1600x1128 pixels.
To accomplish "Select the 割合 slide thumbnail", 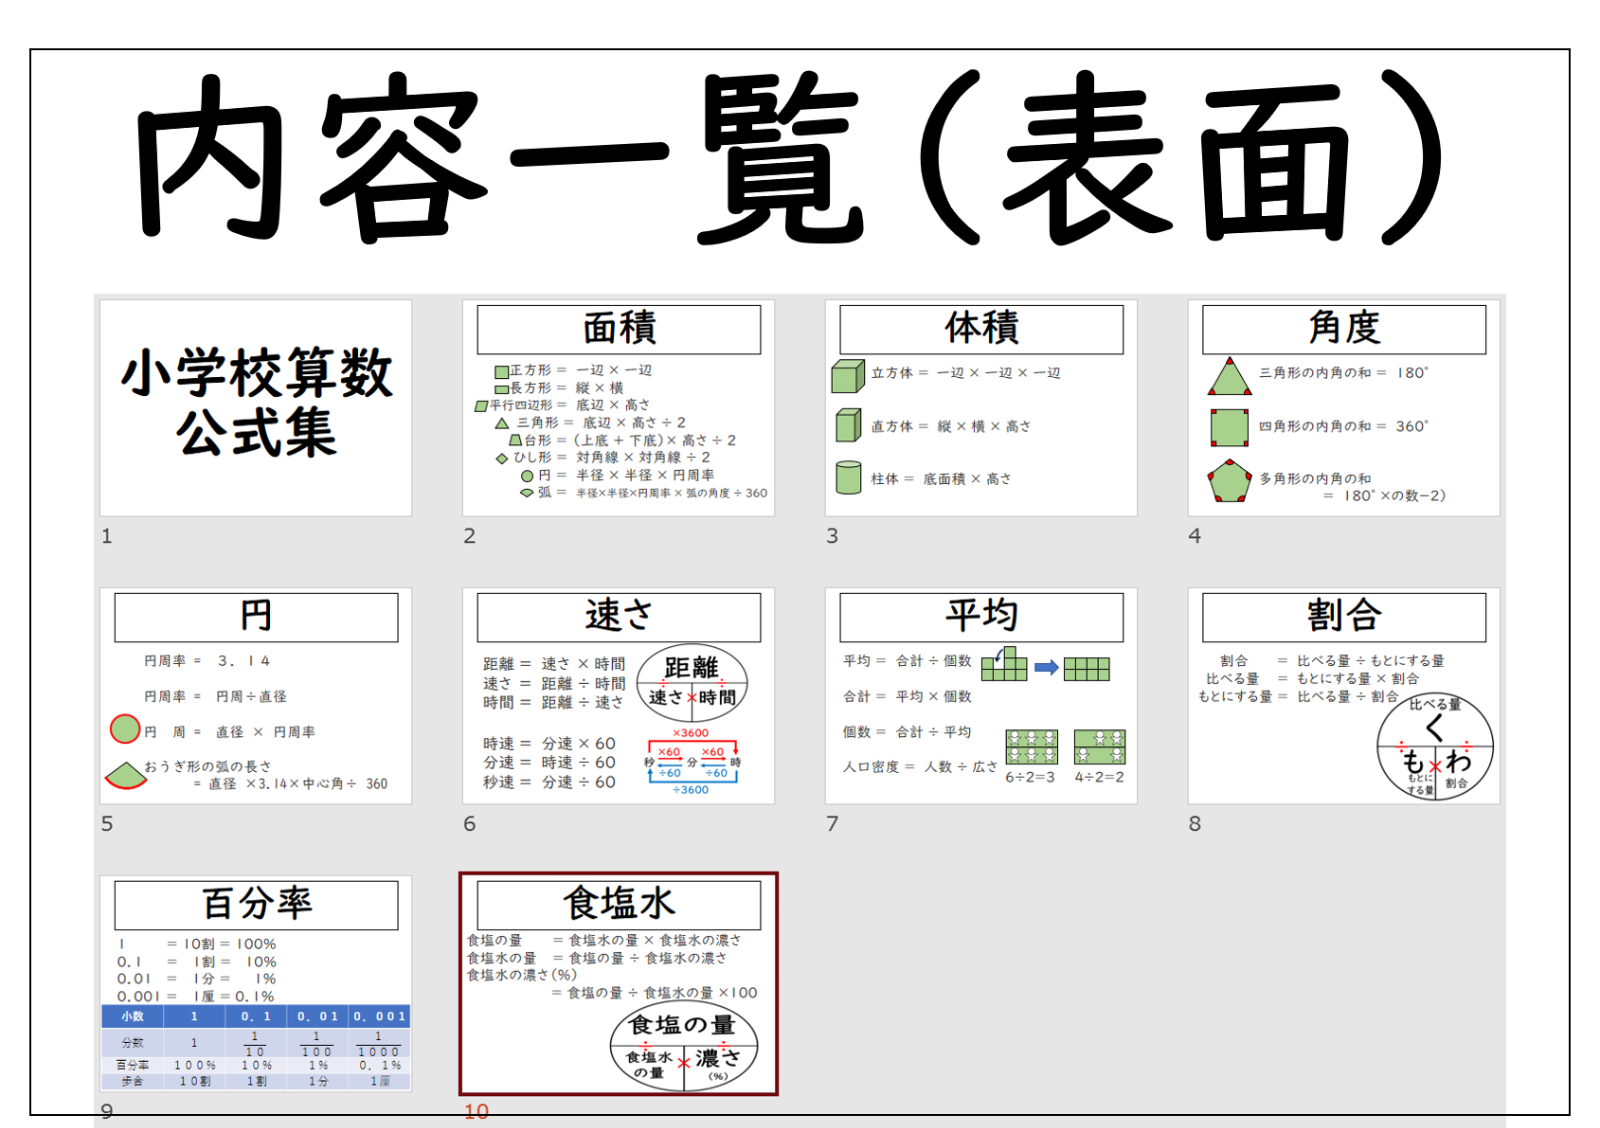I will click(1344, 696).
